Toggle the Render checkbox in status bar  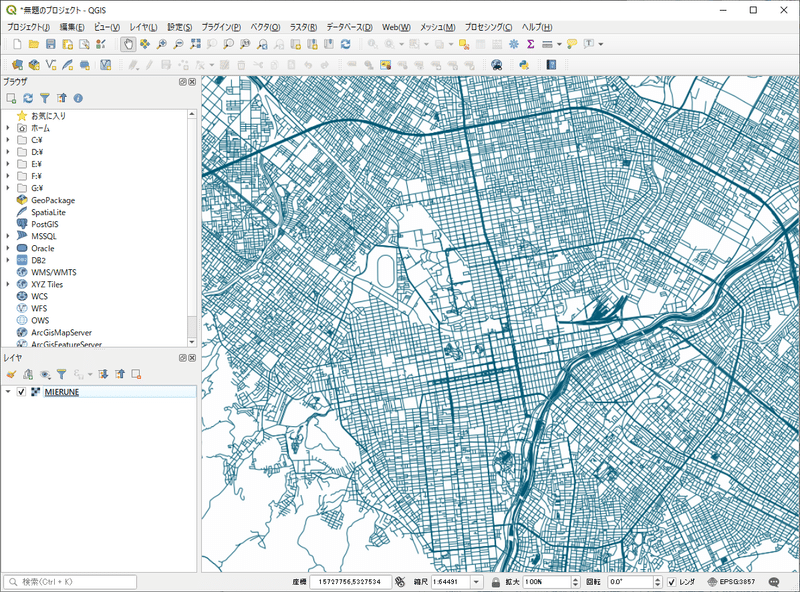tap(672, 582)
